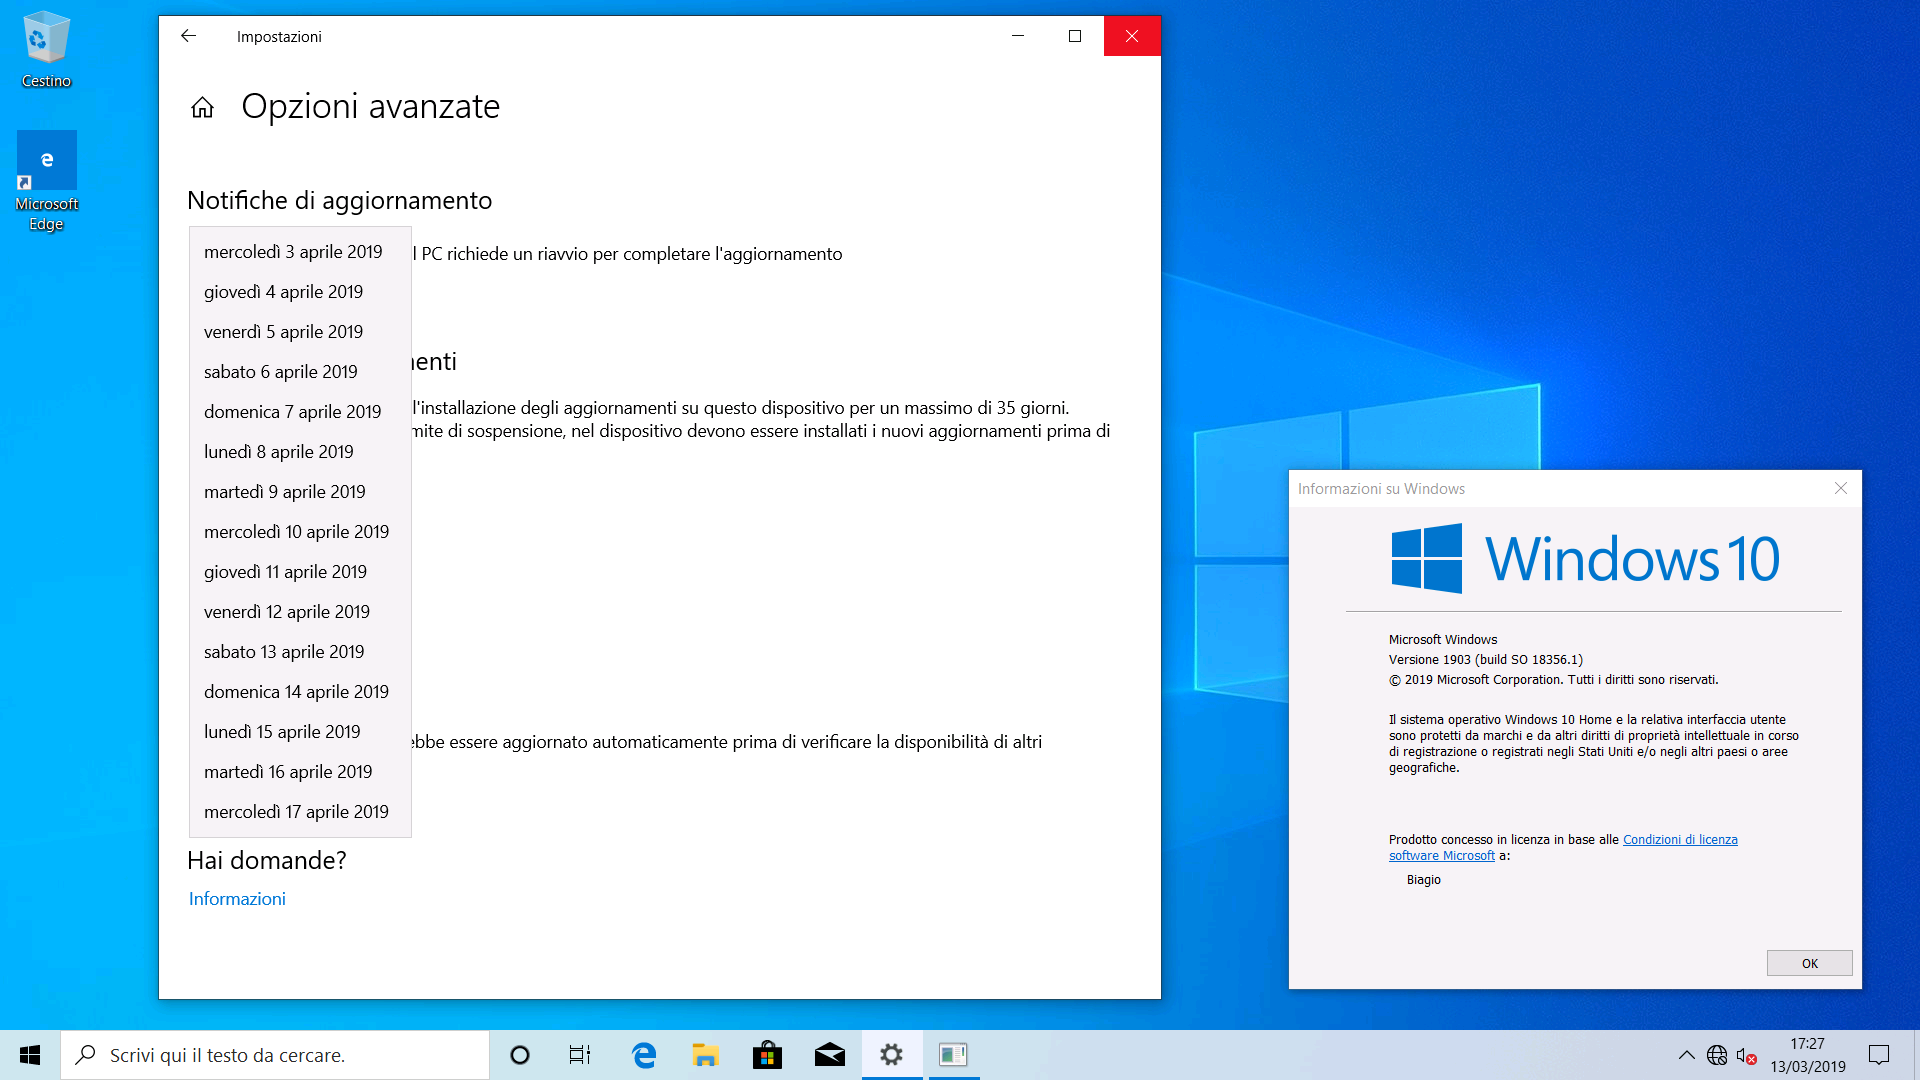Screen dimensions: 1920x1080
Task: Pick lunedì 15 aprile 2019
Action: click(300, 732)
